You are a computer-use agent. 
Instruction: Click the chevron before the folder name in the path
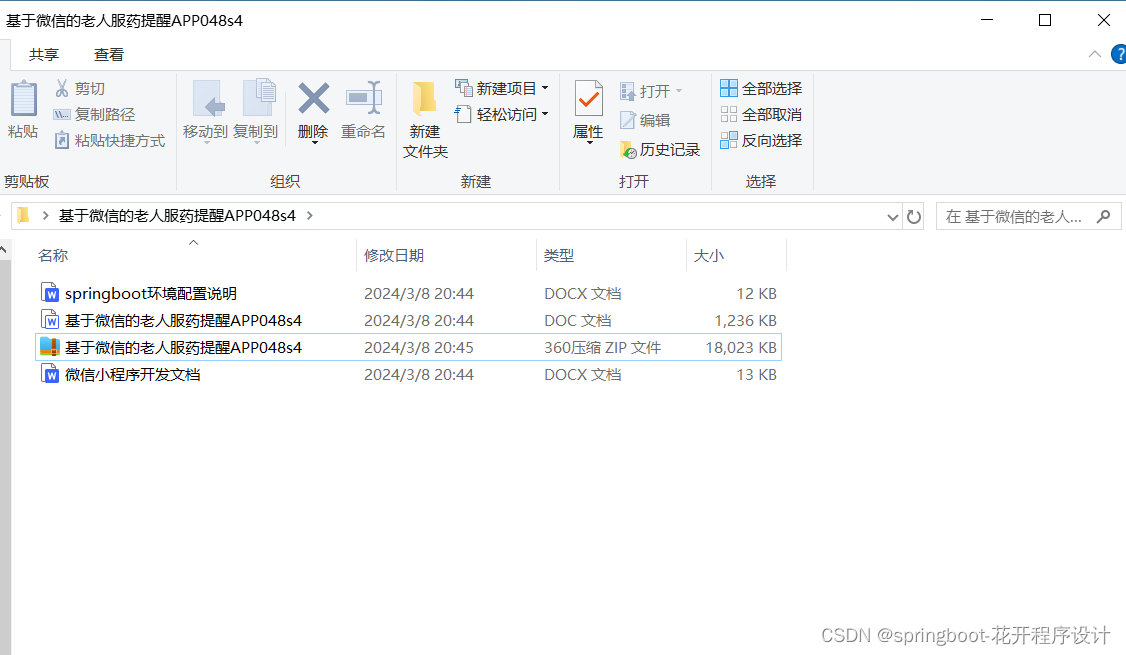click(x=45, y=215)
